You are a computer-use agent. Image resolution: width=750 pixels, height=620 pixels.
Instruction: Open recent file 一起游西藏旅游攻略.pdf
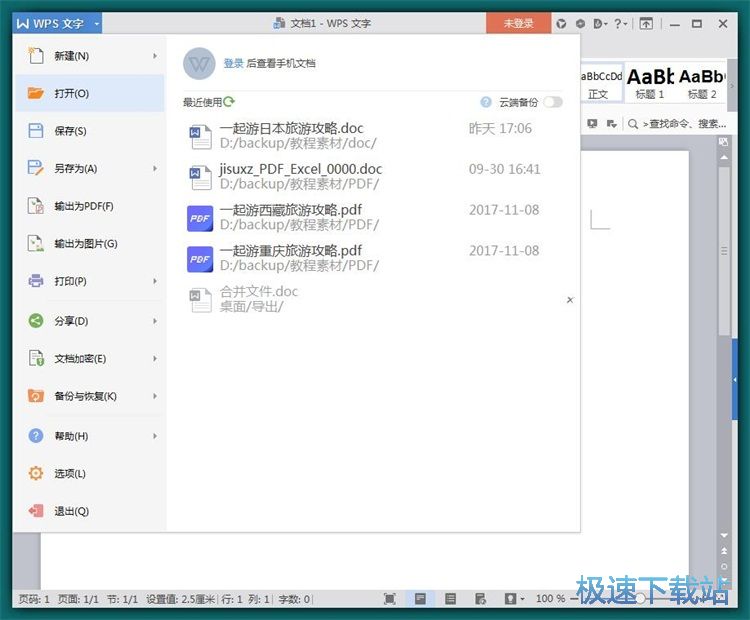373,217
